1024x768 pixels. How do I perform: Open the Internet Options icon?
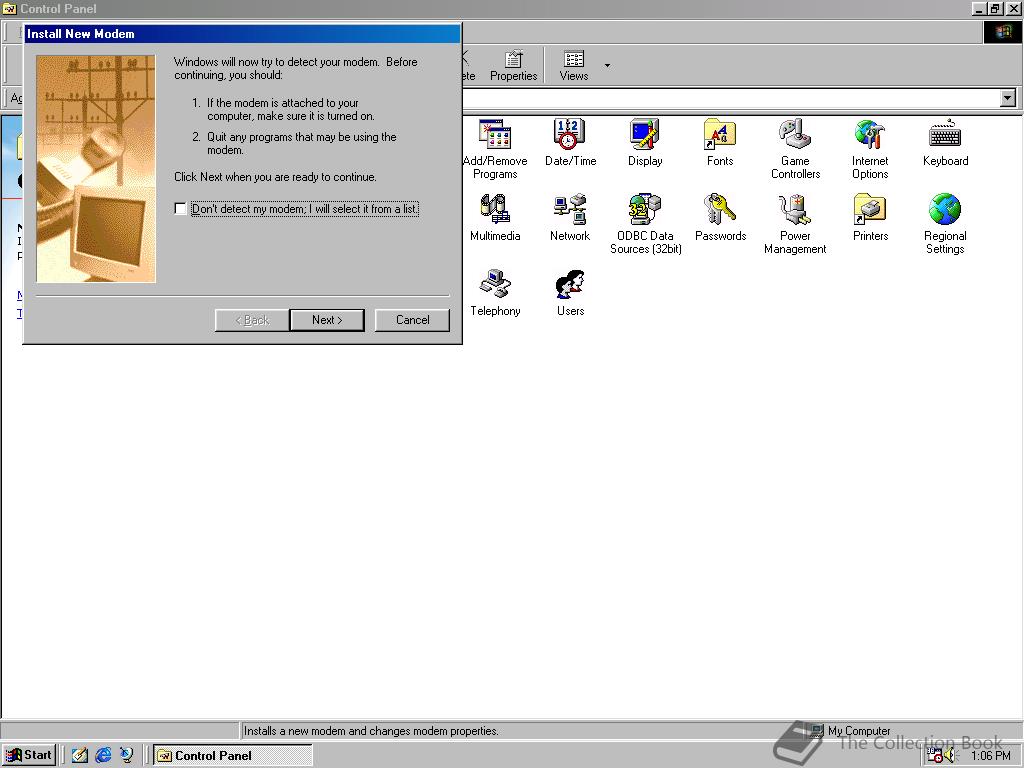coord(870,149)
